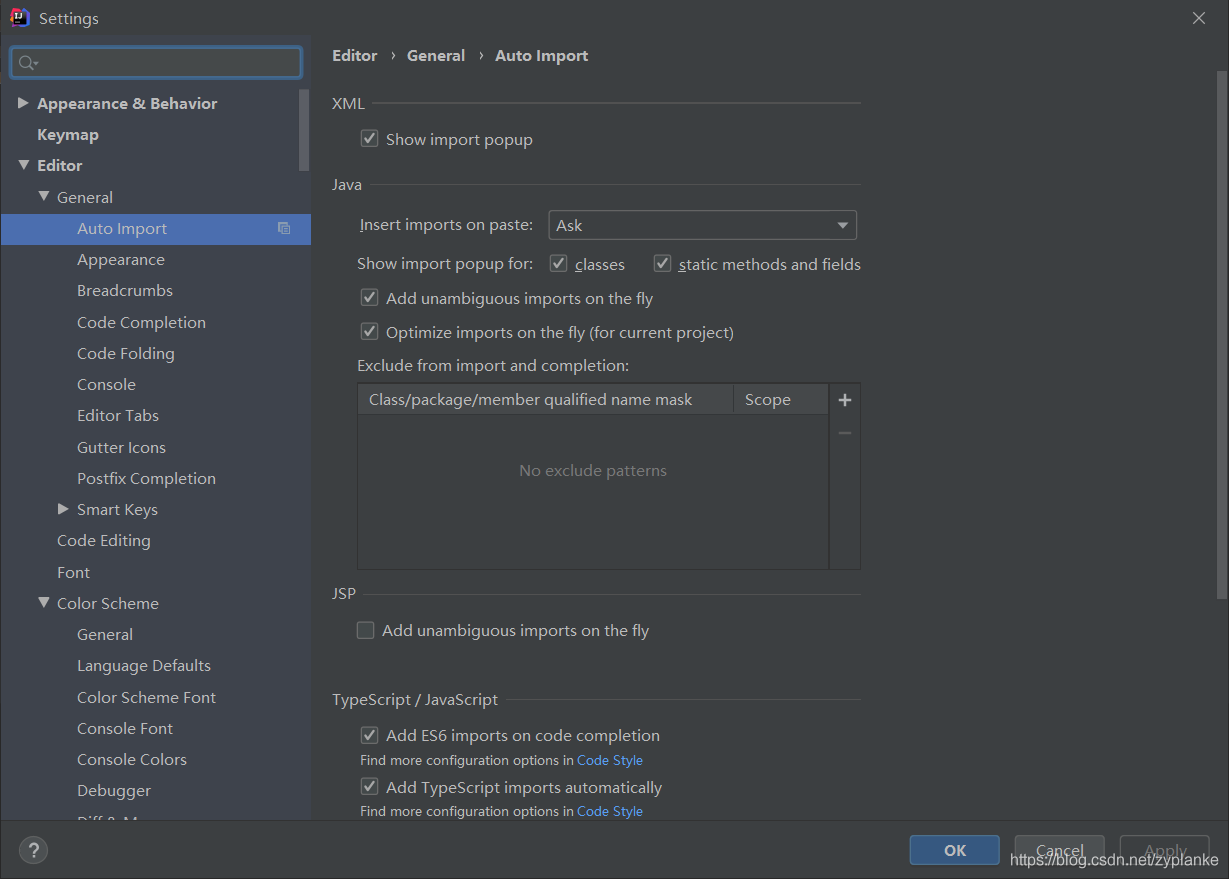Viewport: 1229px width, 879px height.
Task: Click General in the breadcrumb path
Action: 436,55
